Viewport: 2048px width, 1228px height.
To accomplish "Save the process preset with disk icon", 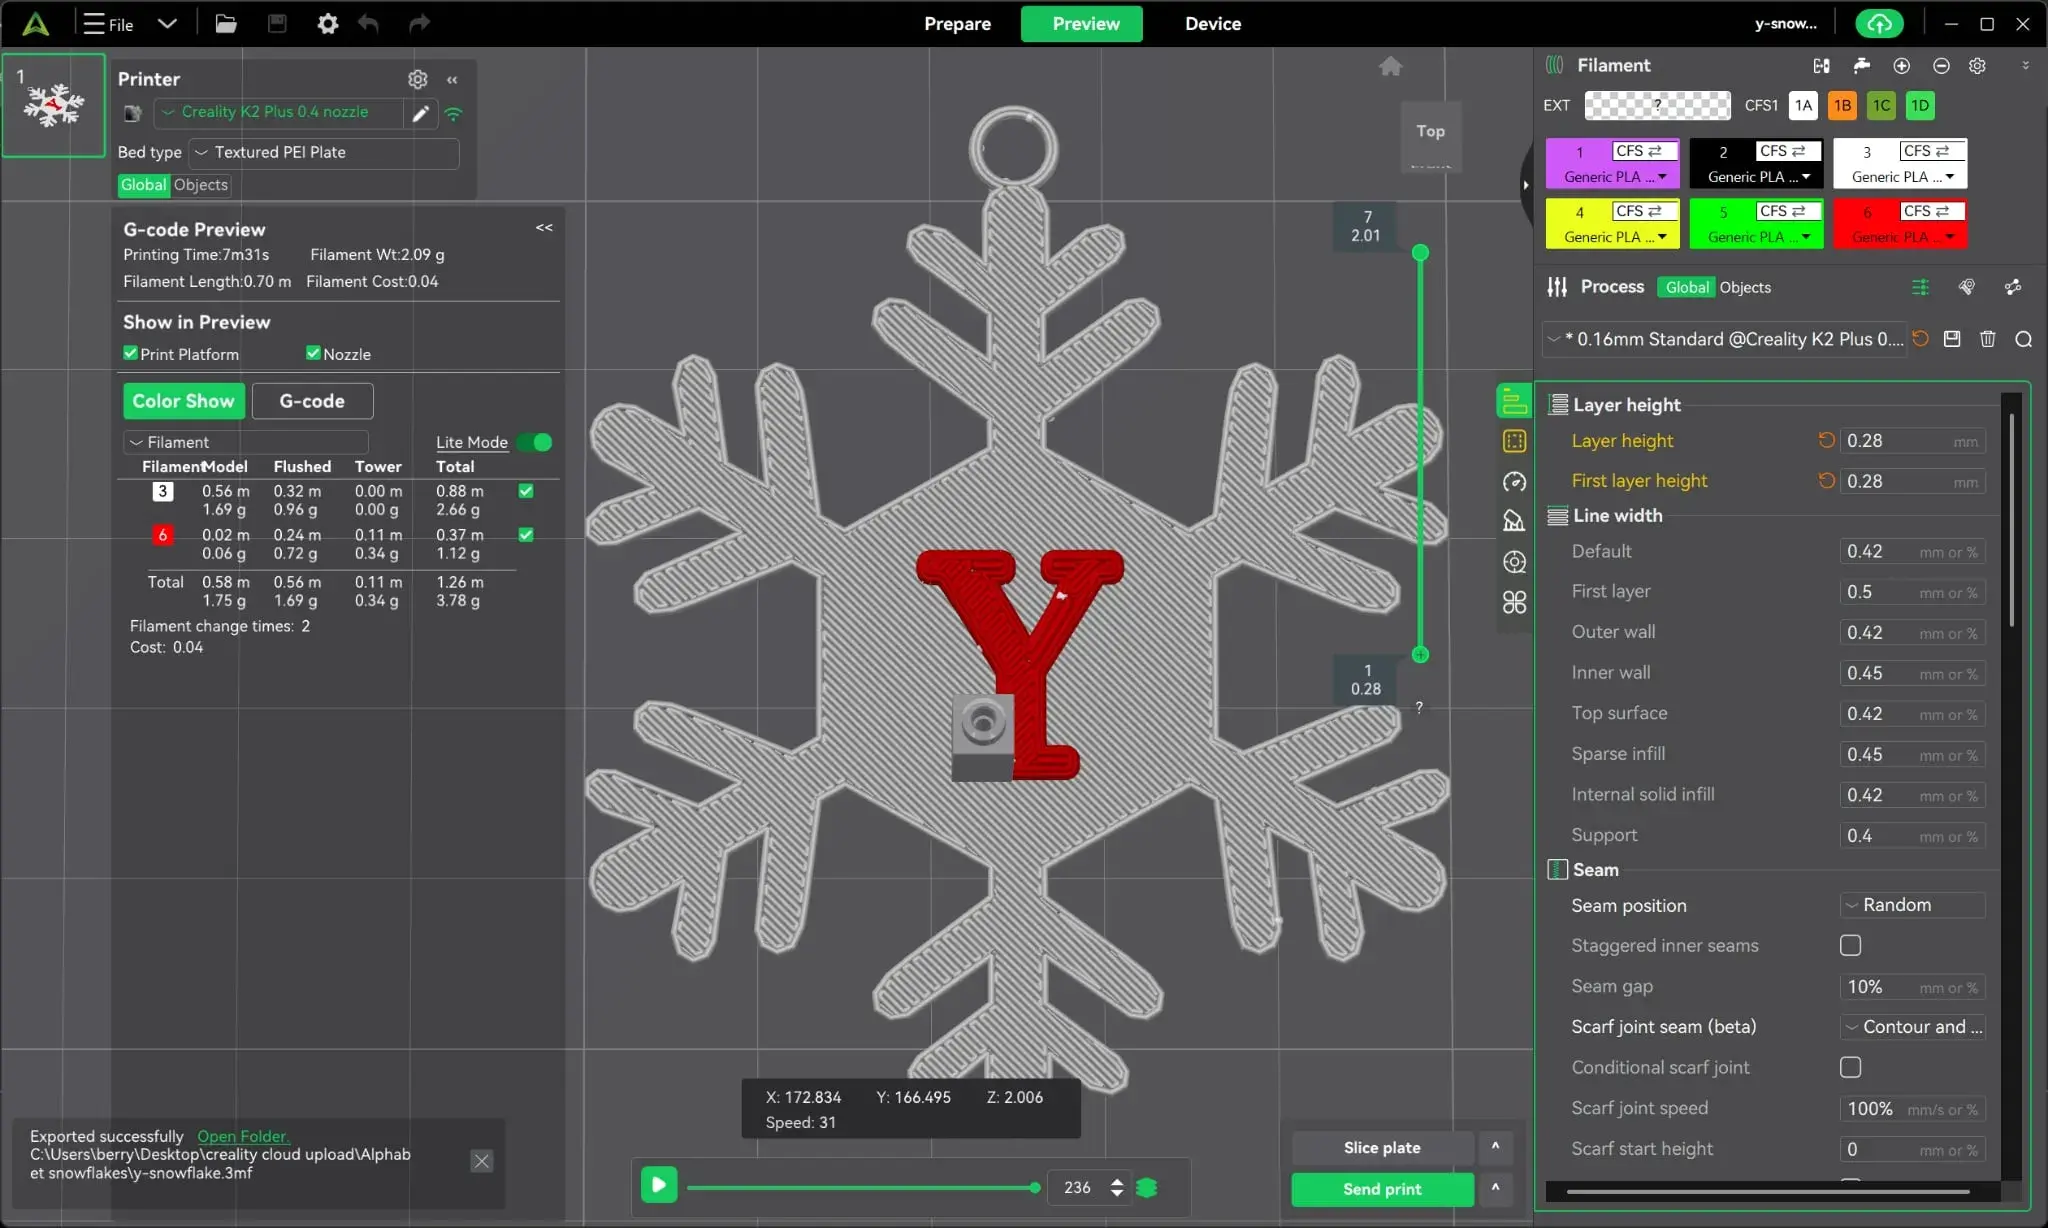I will [1952, 339].
